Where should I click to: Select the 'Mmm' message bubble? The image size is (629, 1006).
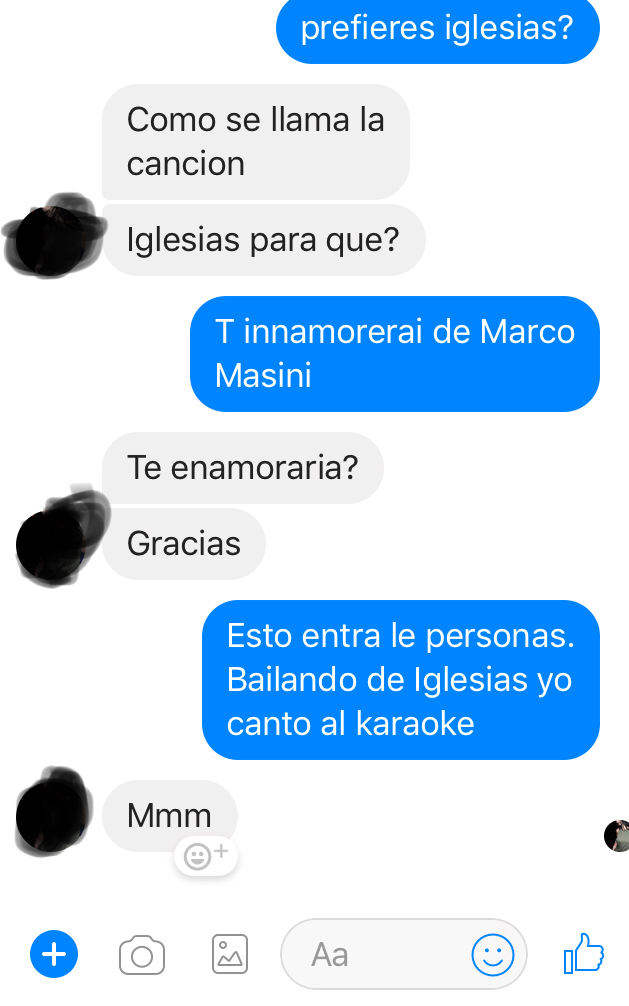[169, 816]
